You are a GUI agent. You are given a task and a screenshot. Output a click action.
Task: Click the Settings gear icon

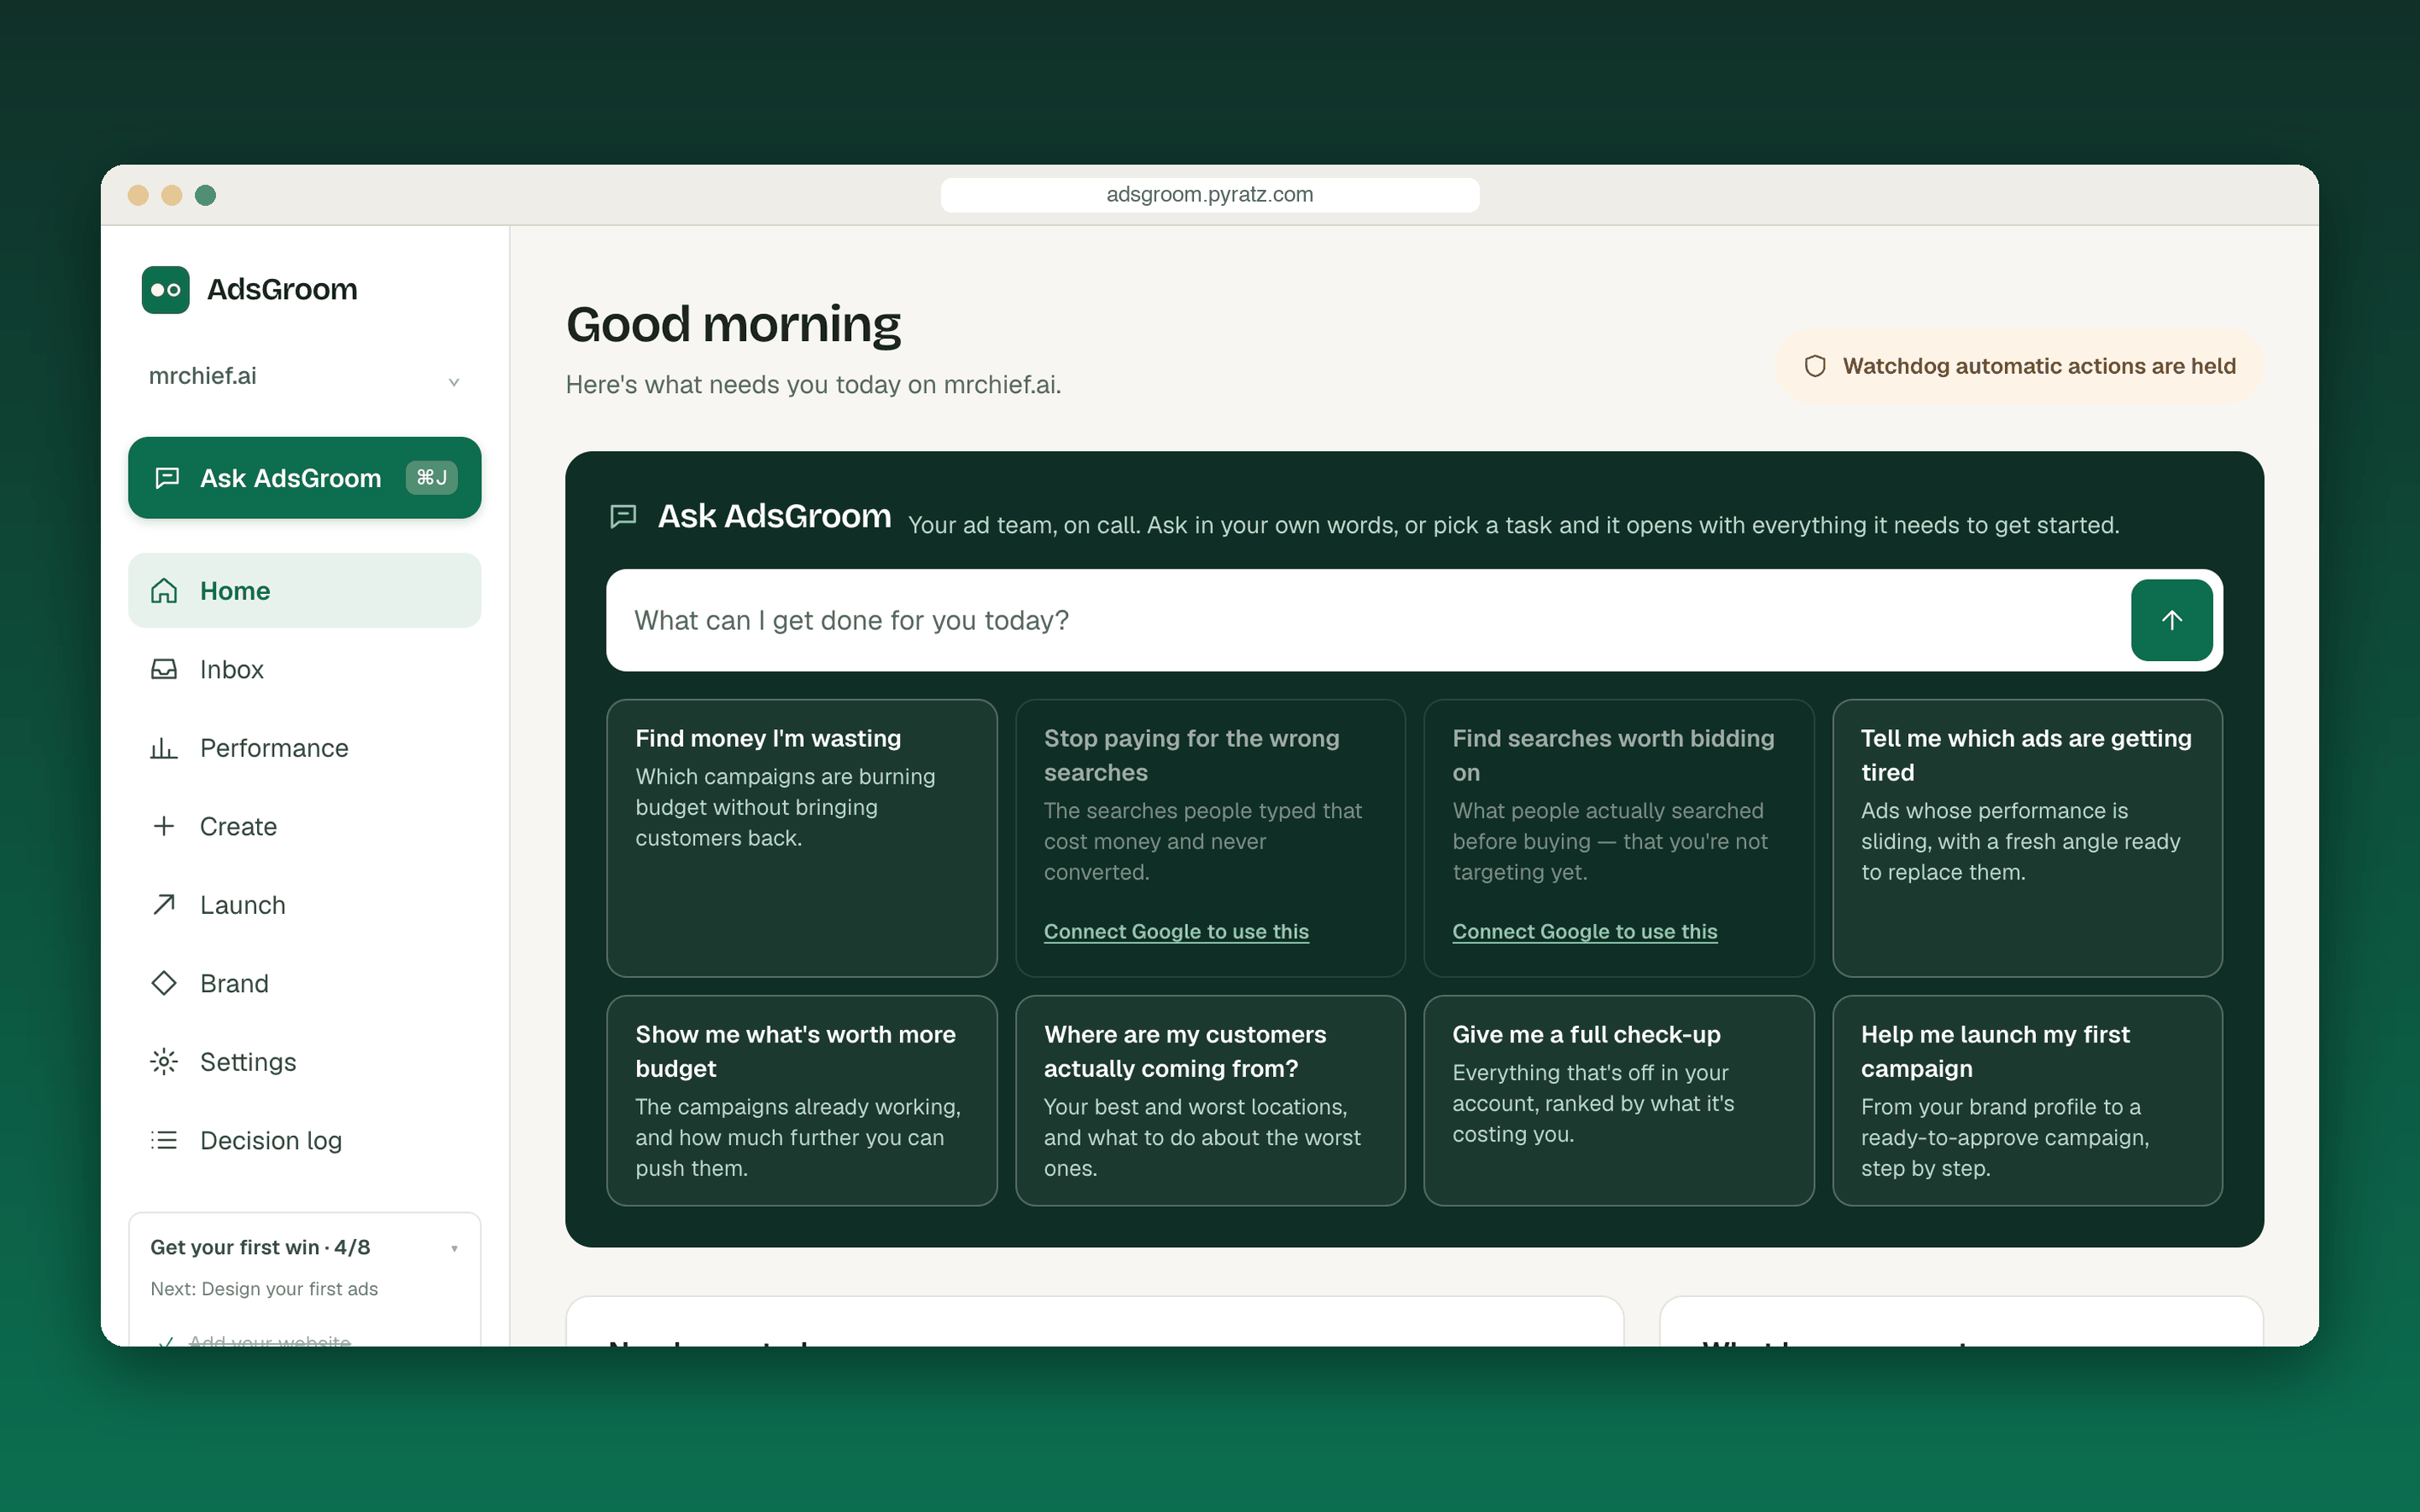164,1061
